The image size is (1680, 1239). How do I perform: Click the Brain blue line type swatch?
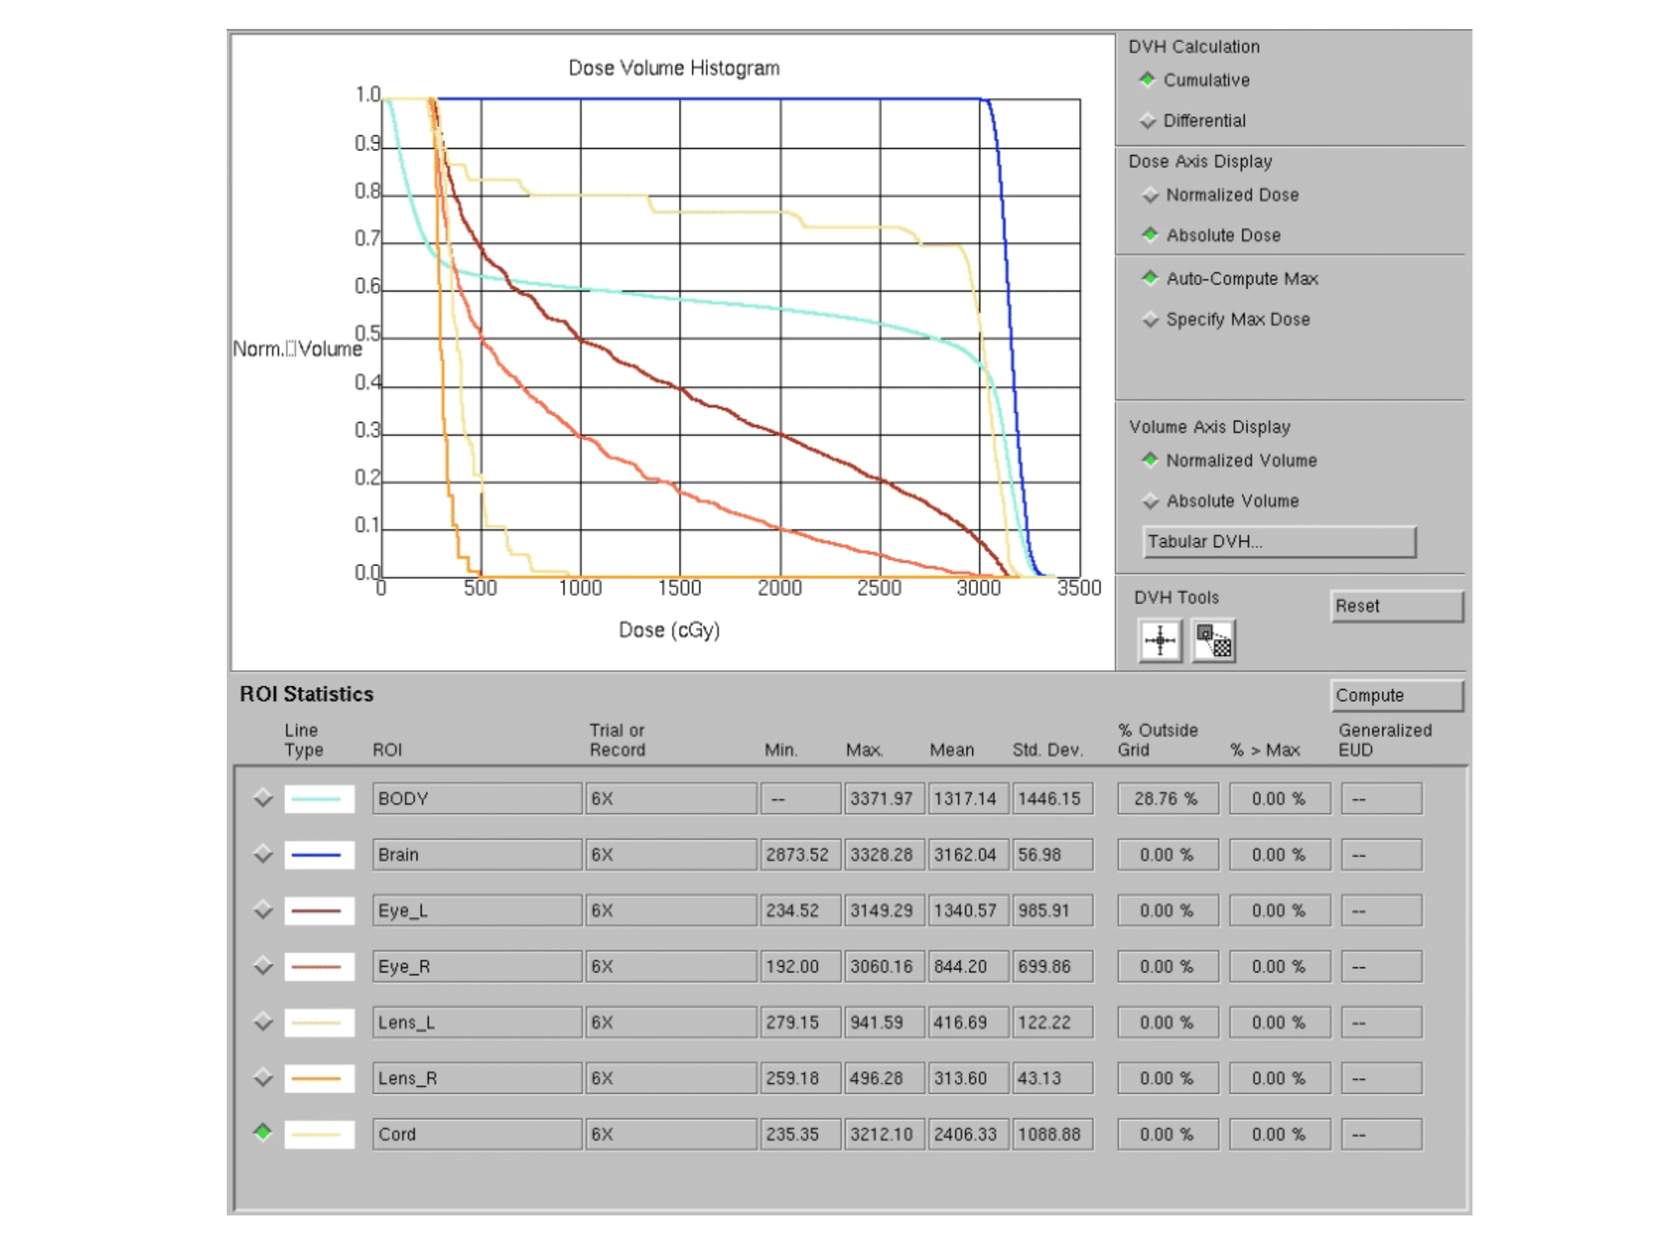[x=319, y=855]
